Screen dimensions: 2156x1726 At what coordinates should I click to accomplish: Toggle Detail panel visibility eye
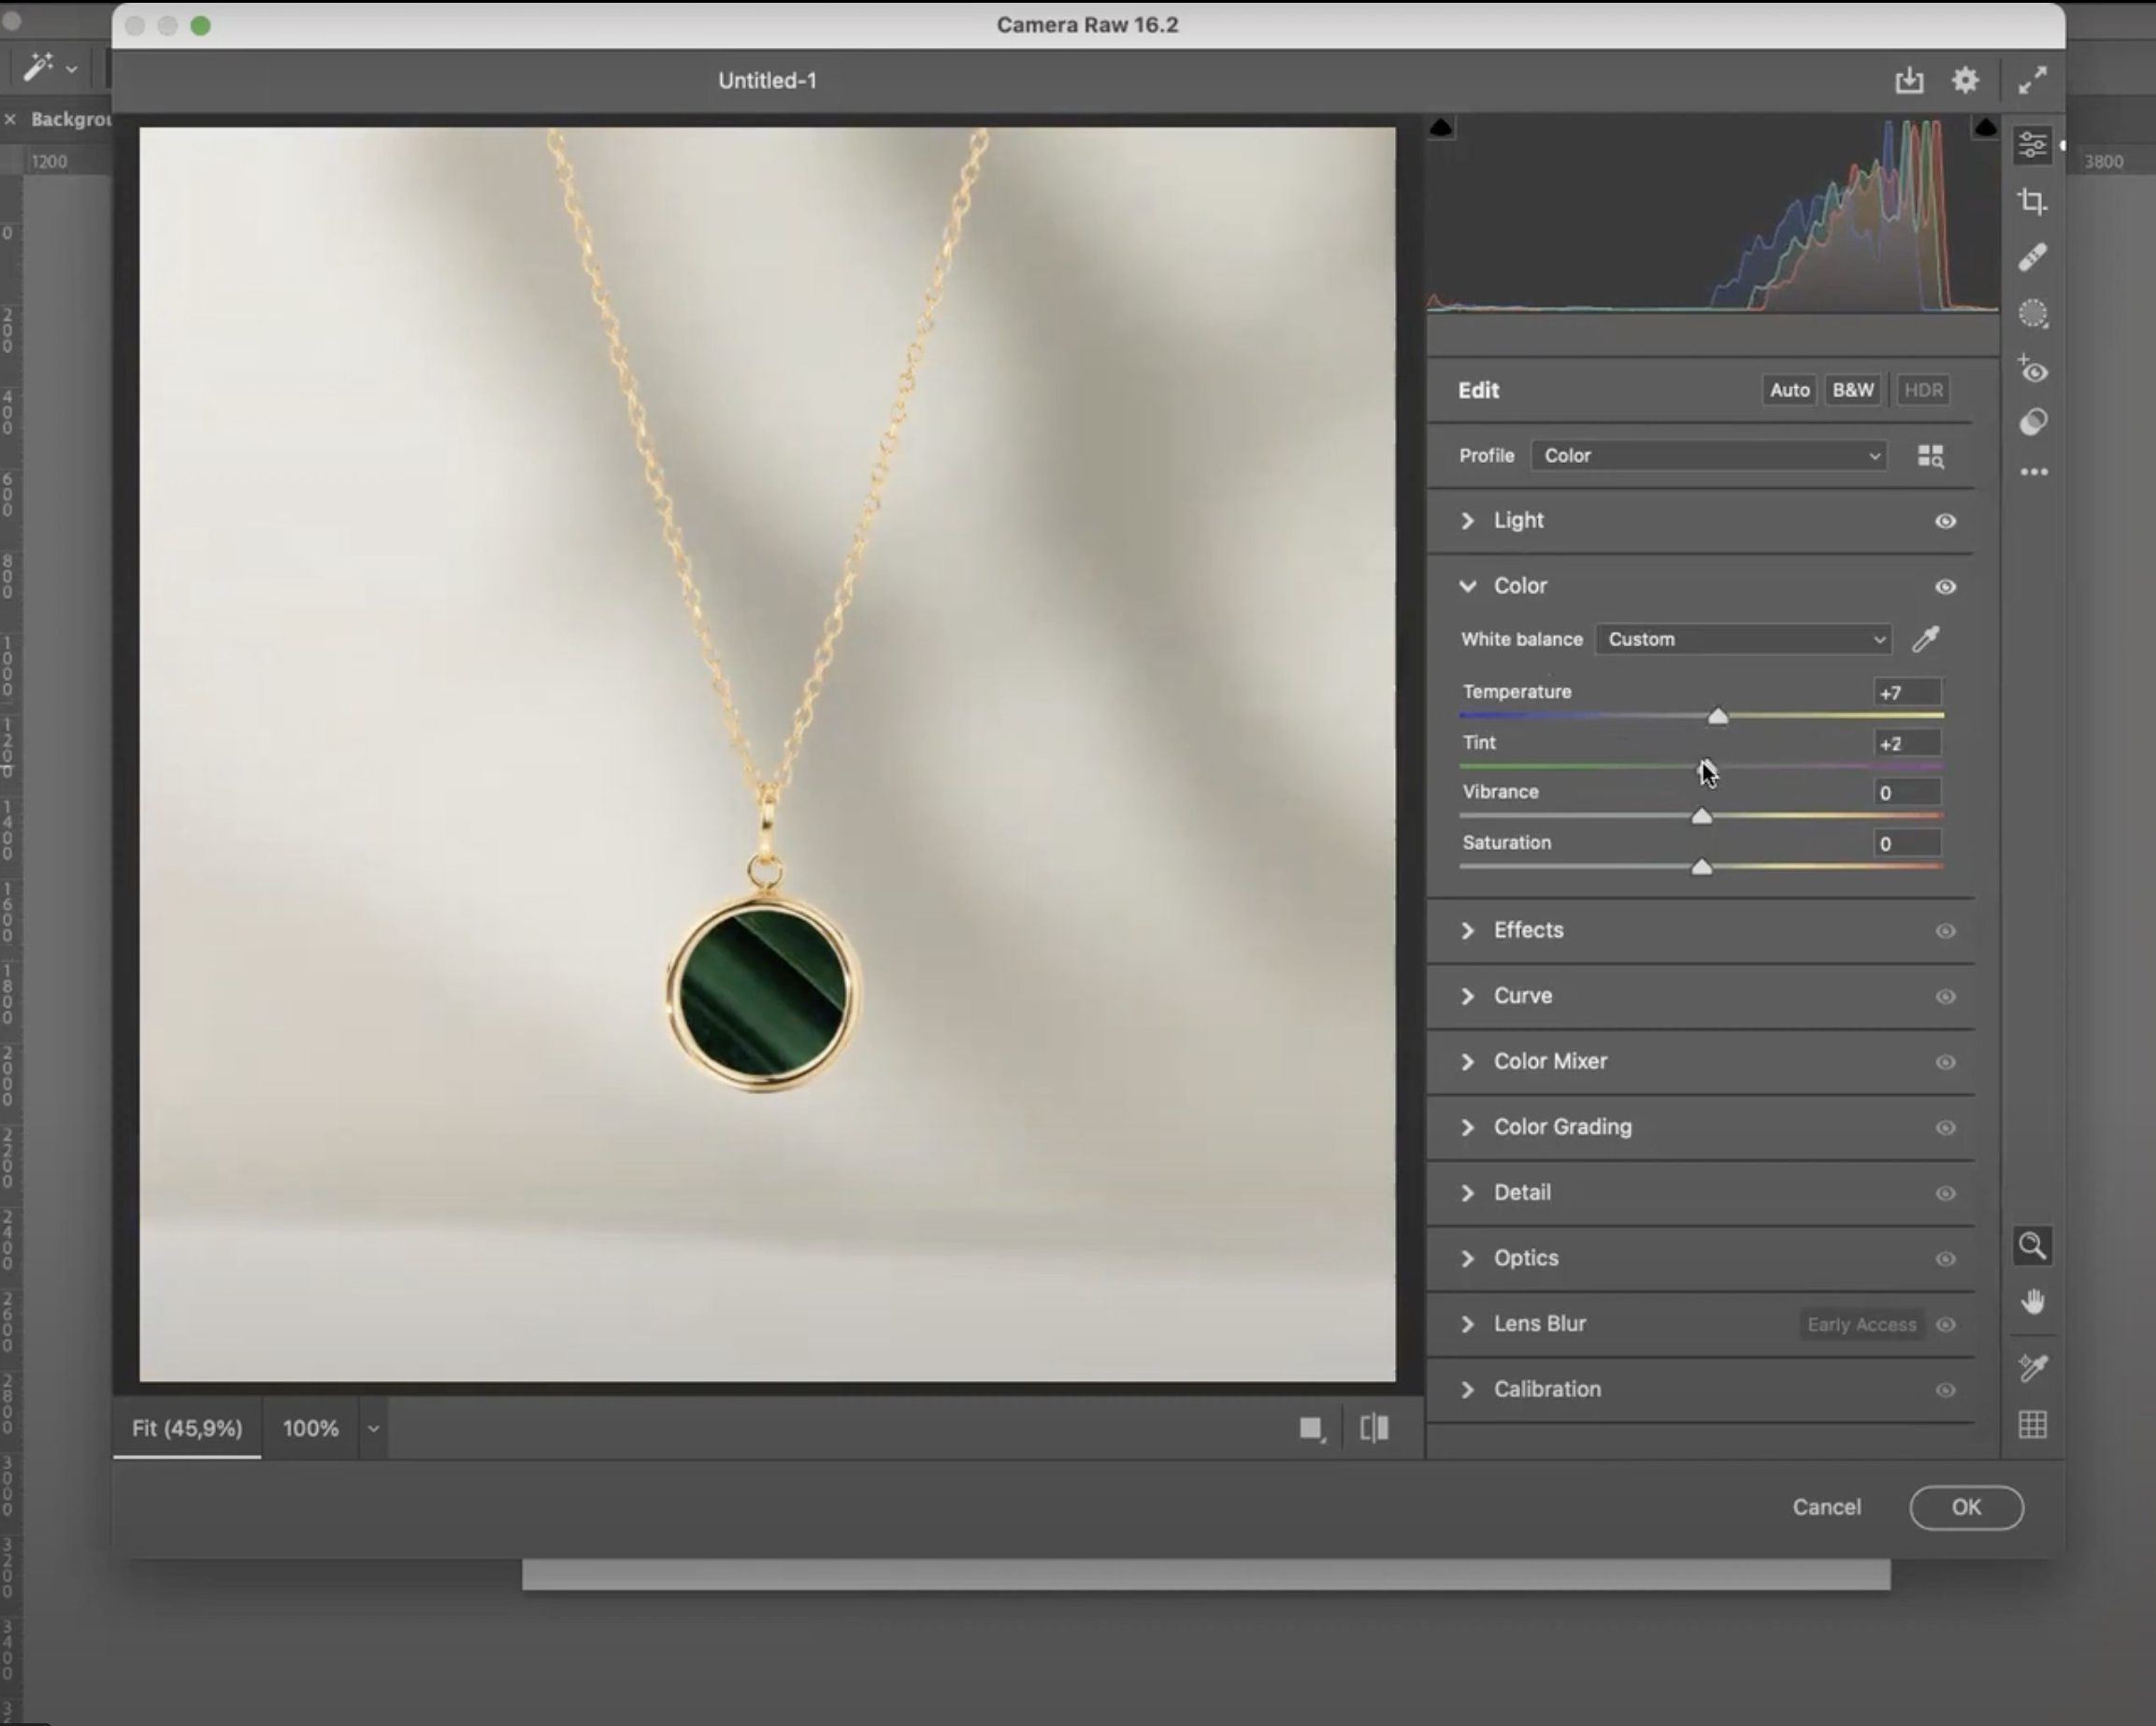tap(1945, 1193)
